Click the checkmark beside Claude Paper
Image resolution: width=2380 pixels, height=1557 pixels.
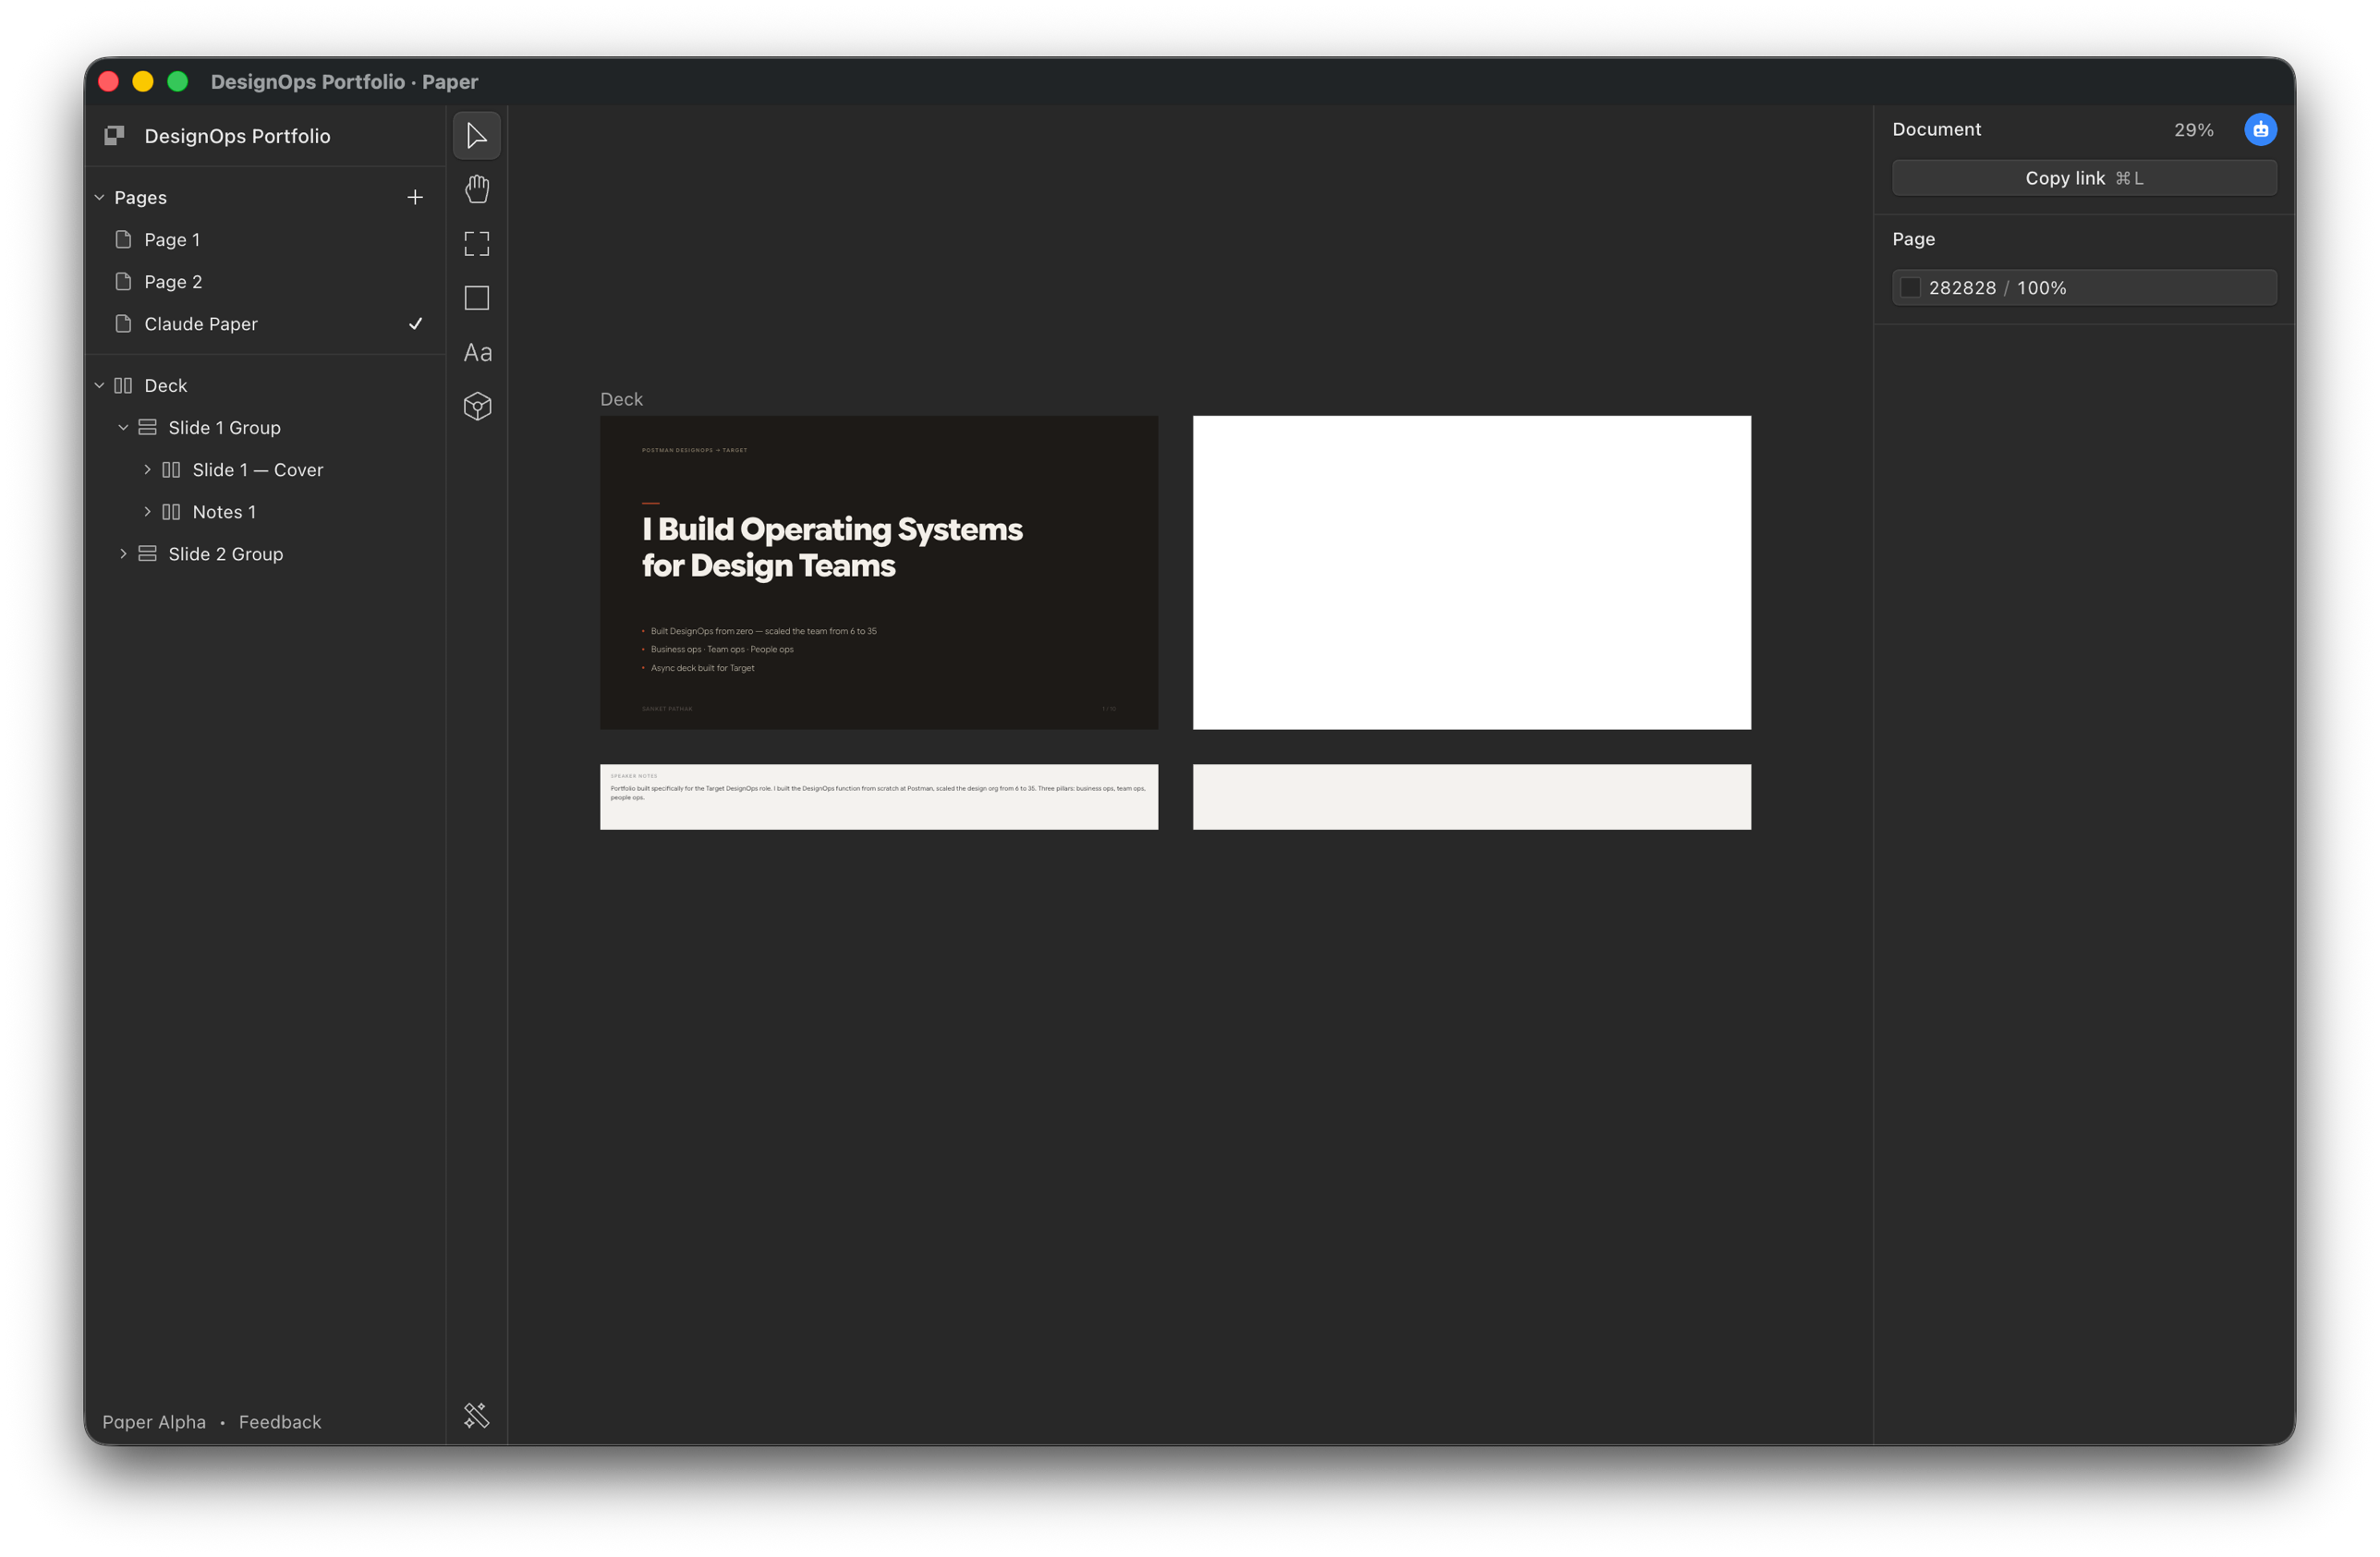tap(415, 324)
